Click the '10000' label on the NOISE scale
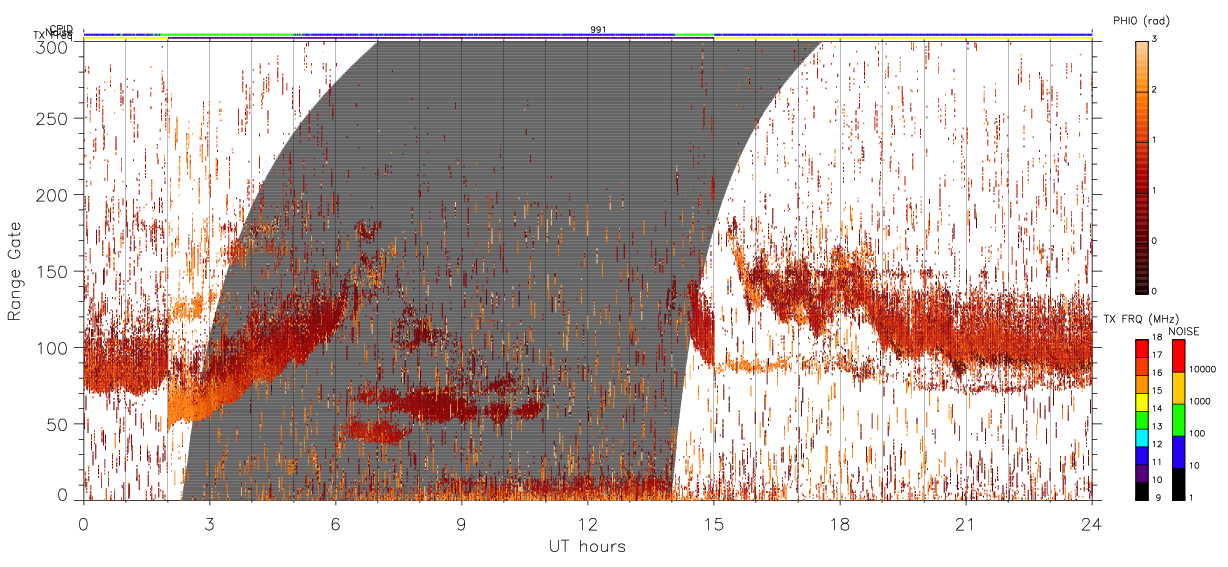This screenshot has height=567, width=1228. pyautogui.click(x=1202, y=369)
